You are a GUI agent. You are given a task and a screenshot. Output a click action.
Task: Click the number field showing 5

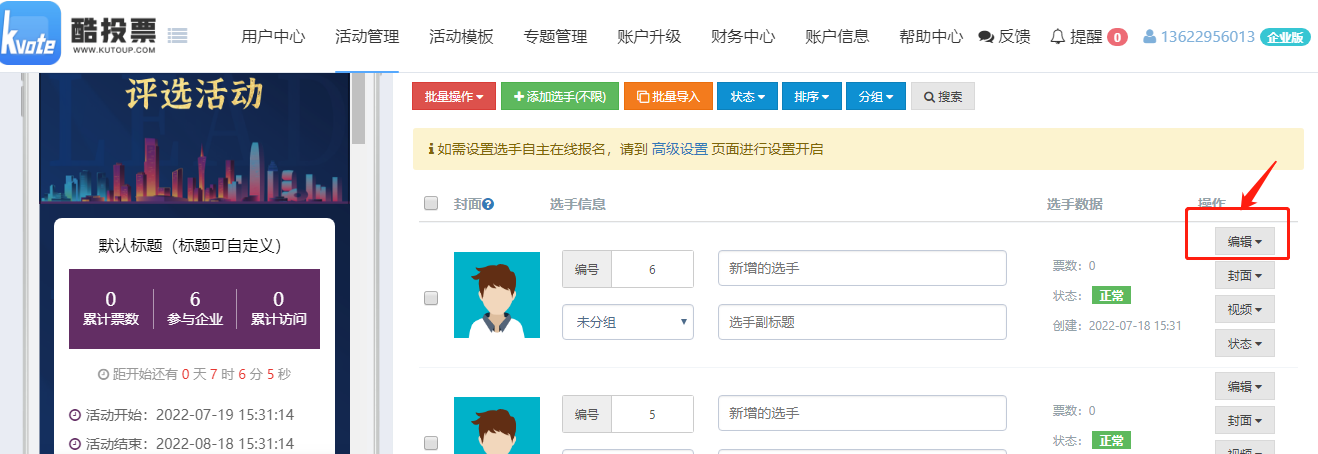[x=652, y=414]
